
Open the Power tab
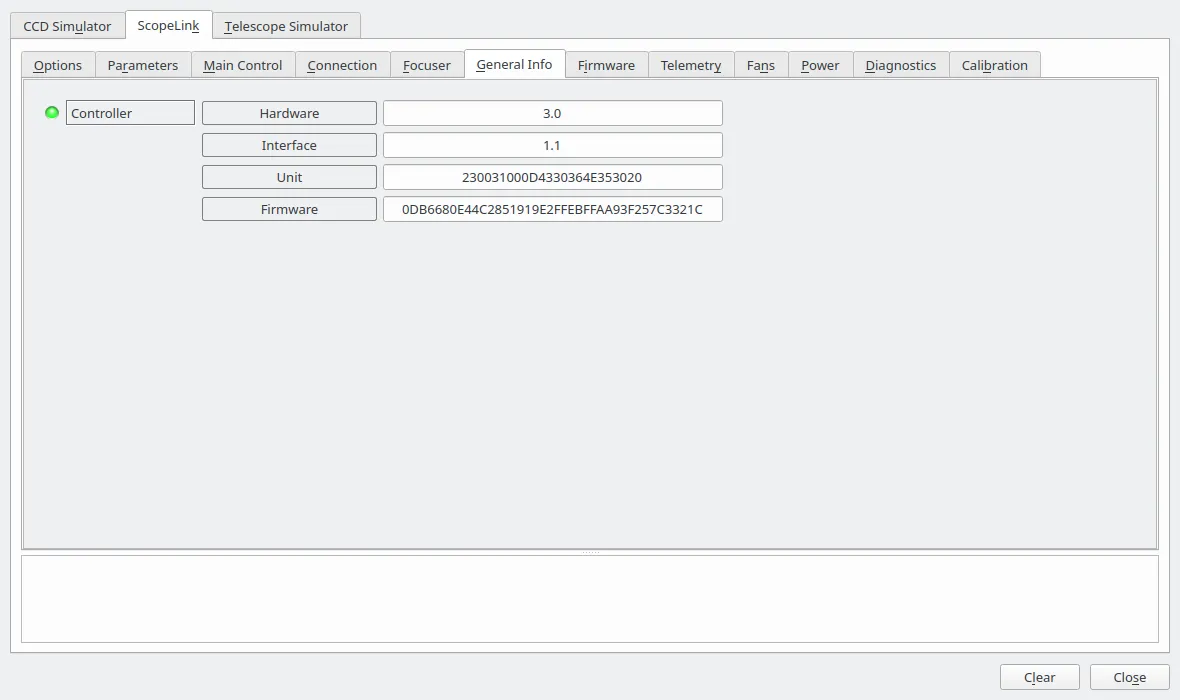click(x=820, y=65)
